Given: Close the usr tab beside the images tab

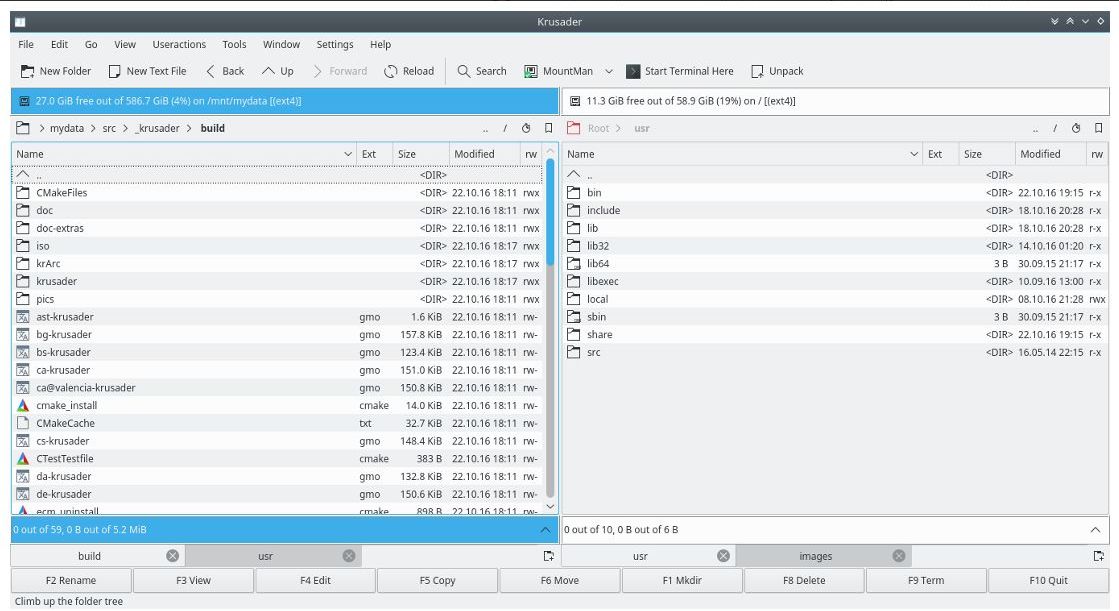Looking at the screenshot, I should 724,556.
